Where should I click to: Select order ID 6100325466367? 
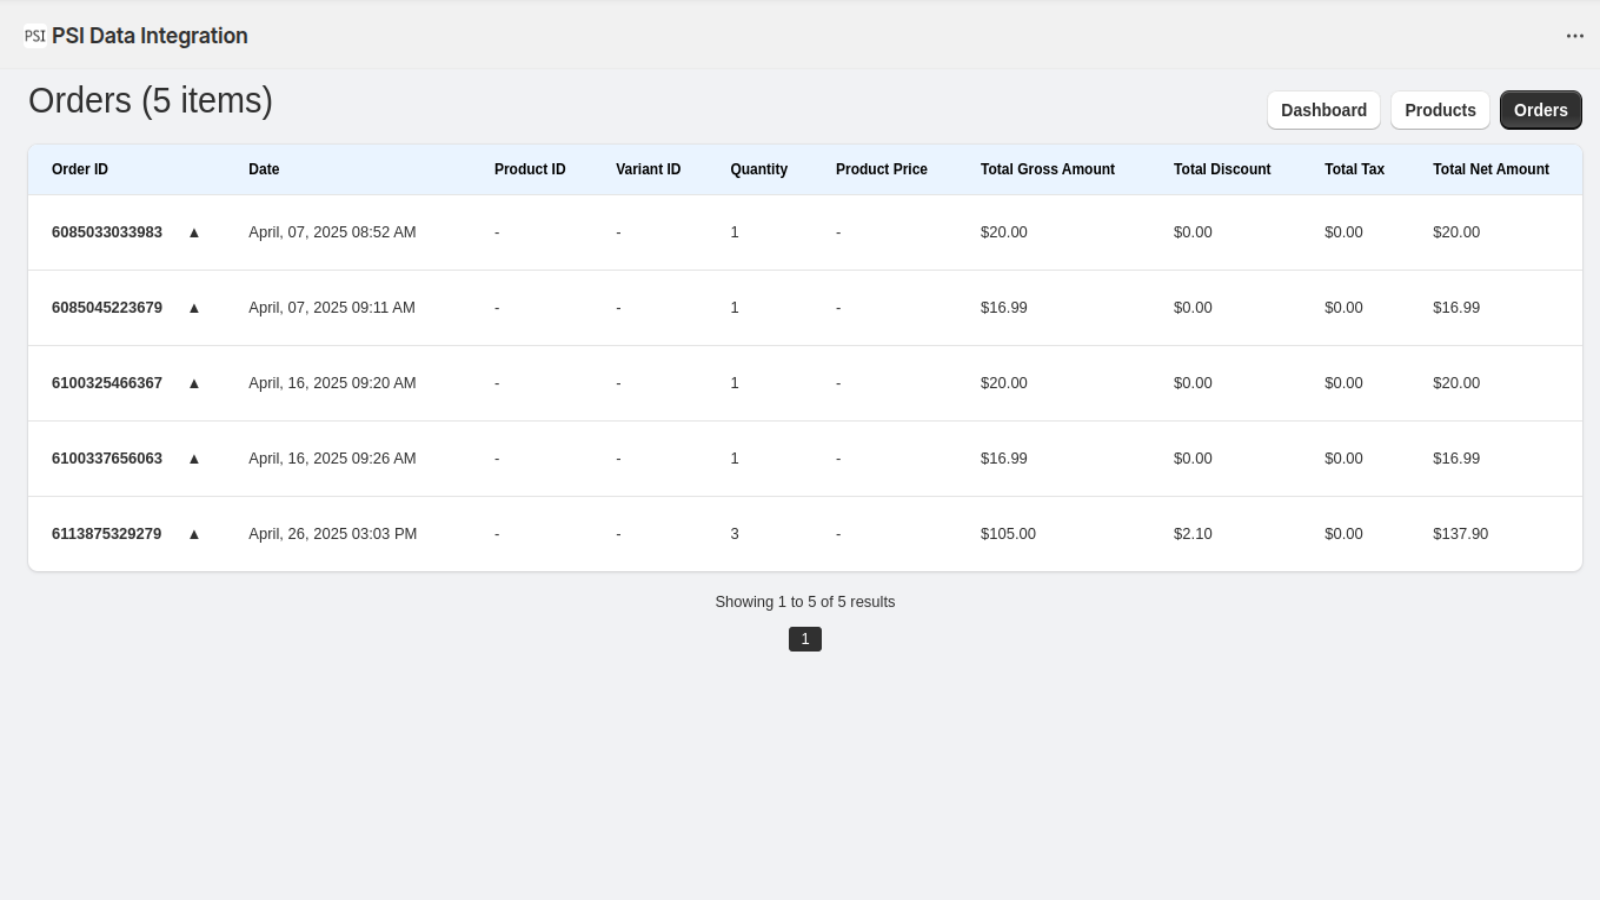107,383
